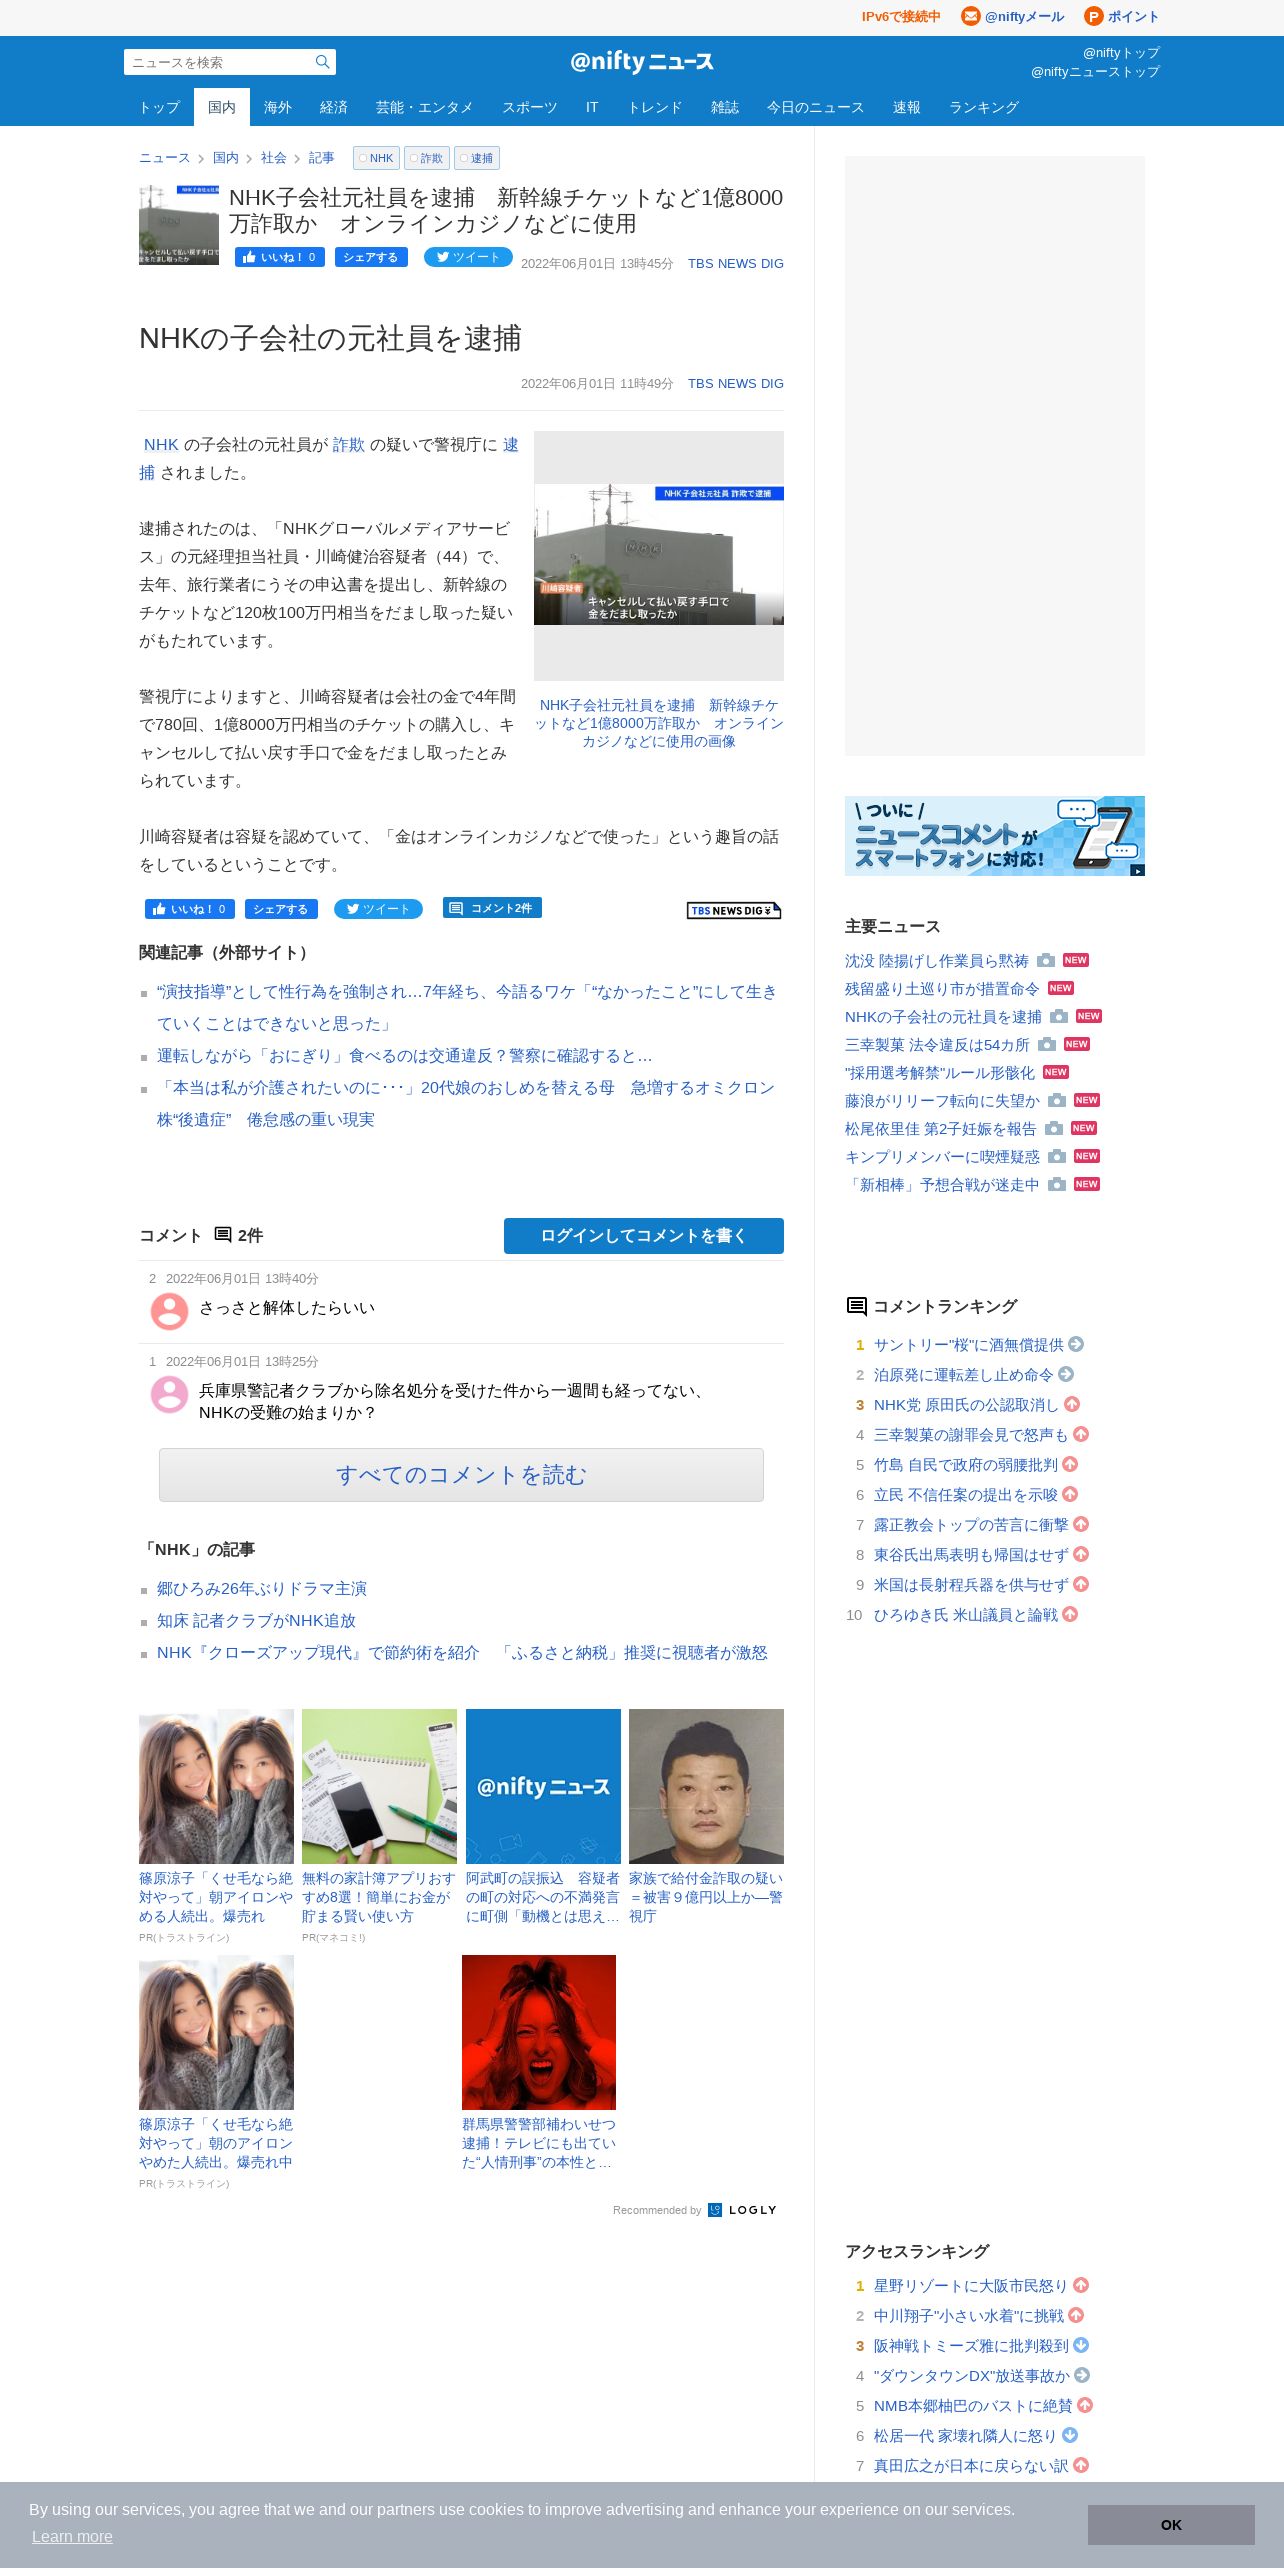Click NEW badge beside 残留盛り土巡り市が措置命令
Viewport: 1284px width, 2568px height.
click(1061, 988)
